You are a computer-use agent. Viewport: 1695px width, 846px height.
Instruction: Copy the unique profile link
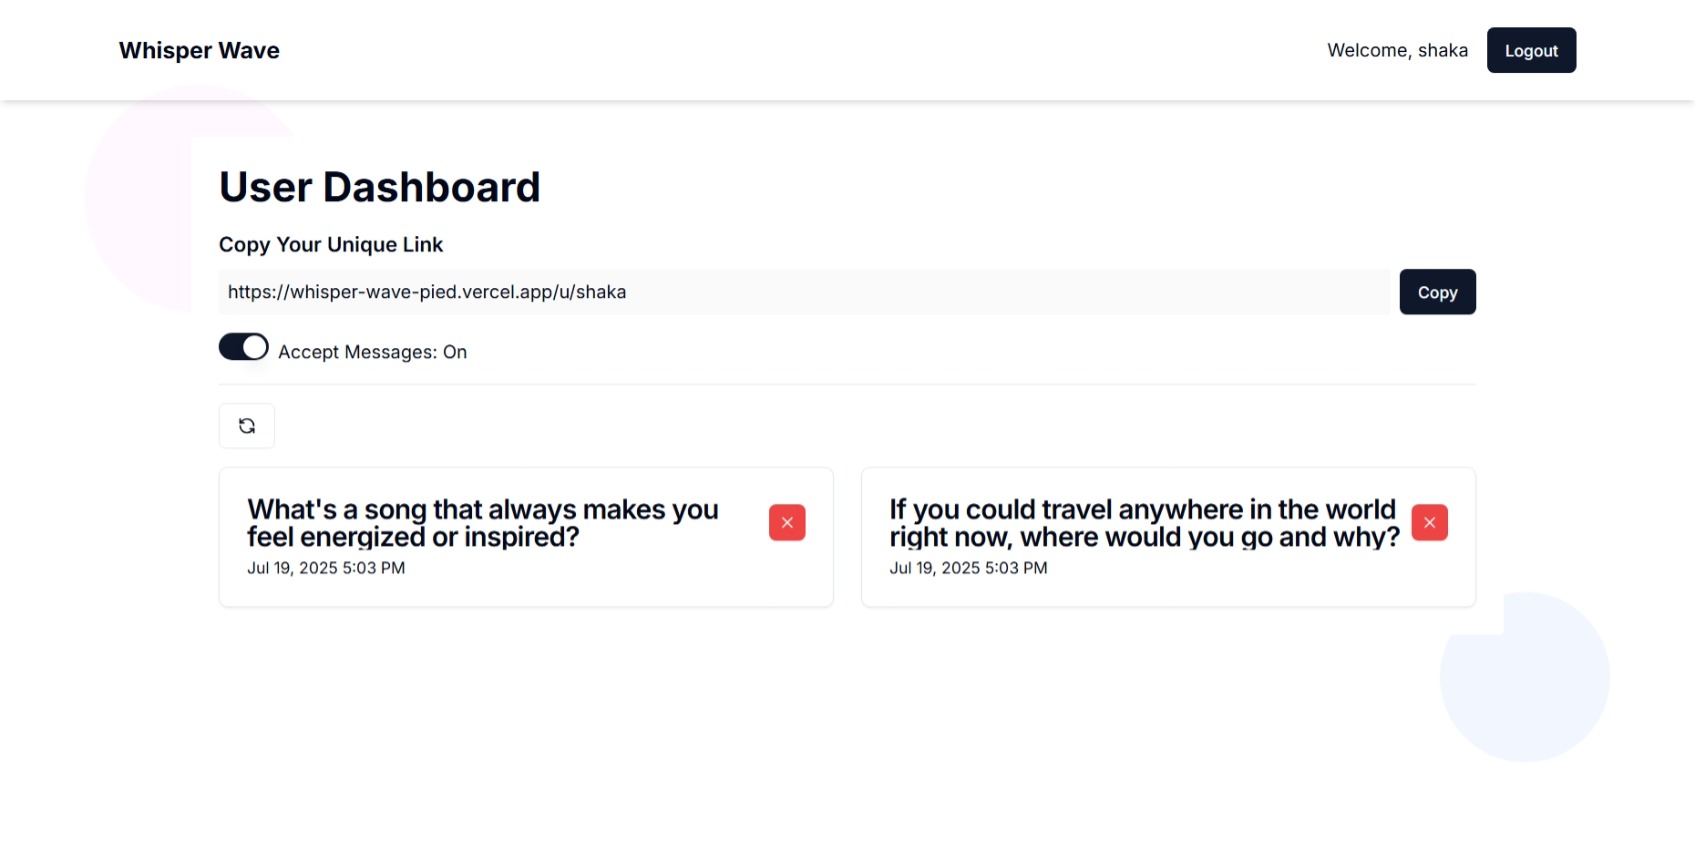tap(1437, 292)
